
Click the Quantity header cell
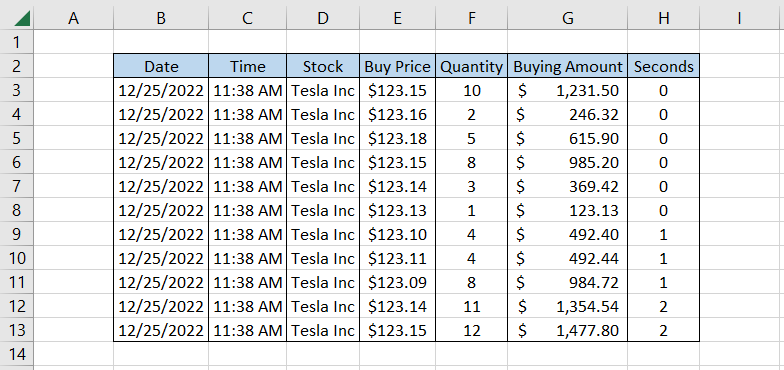[x=472, y=66]
